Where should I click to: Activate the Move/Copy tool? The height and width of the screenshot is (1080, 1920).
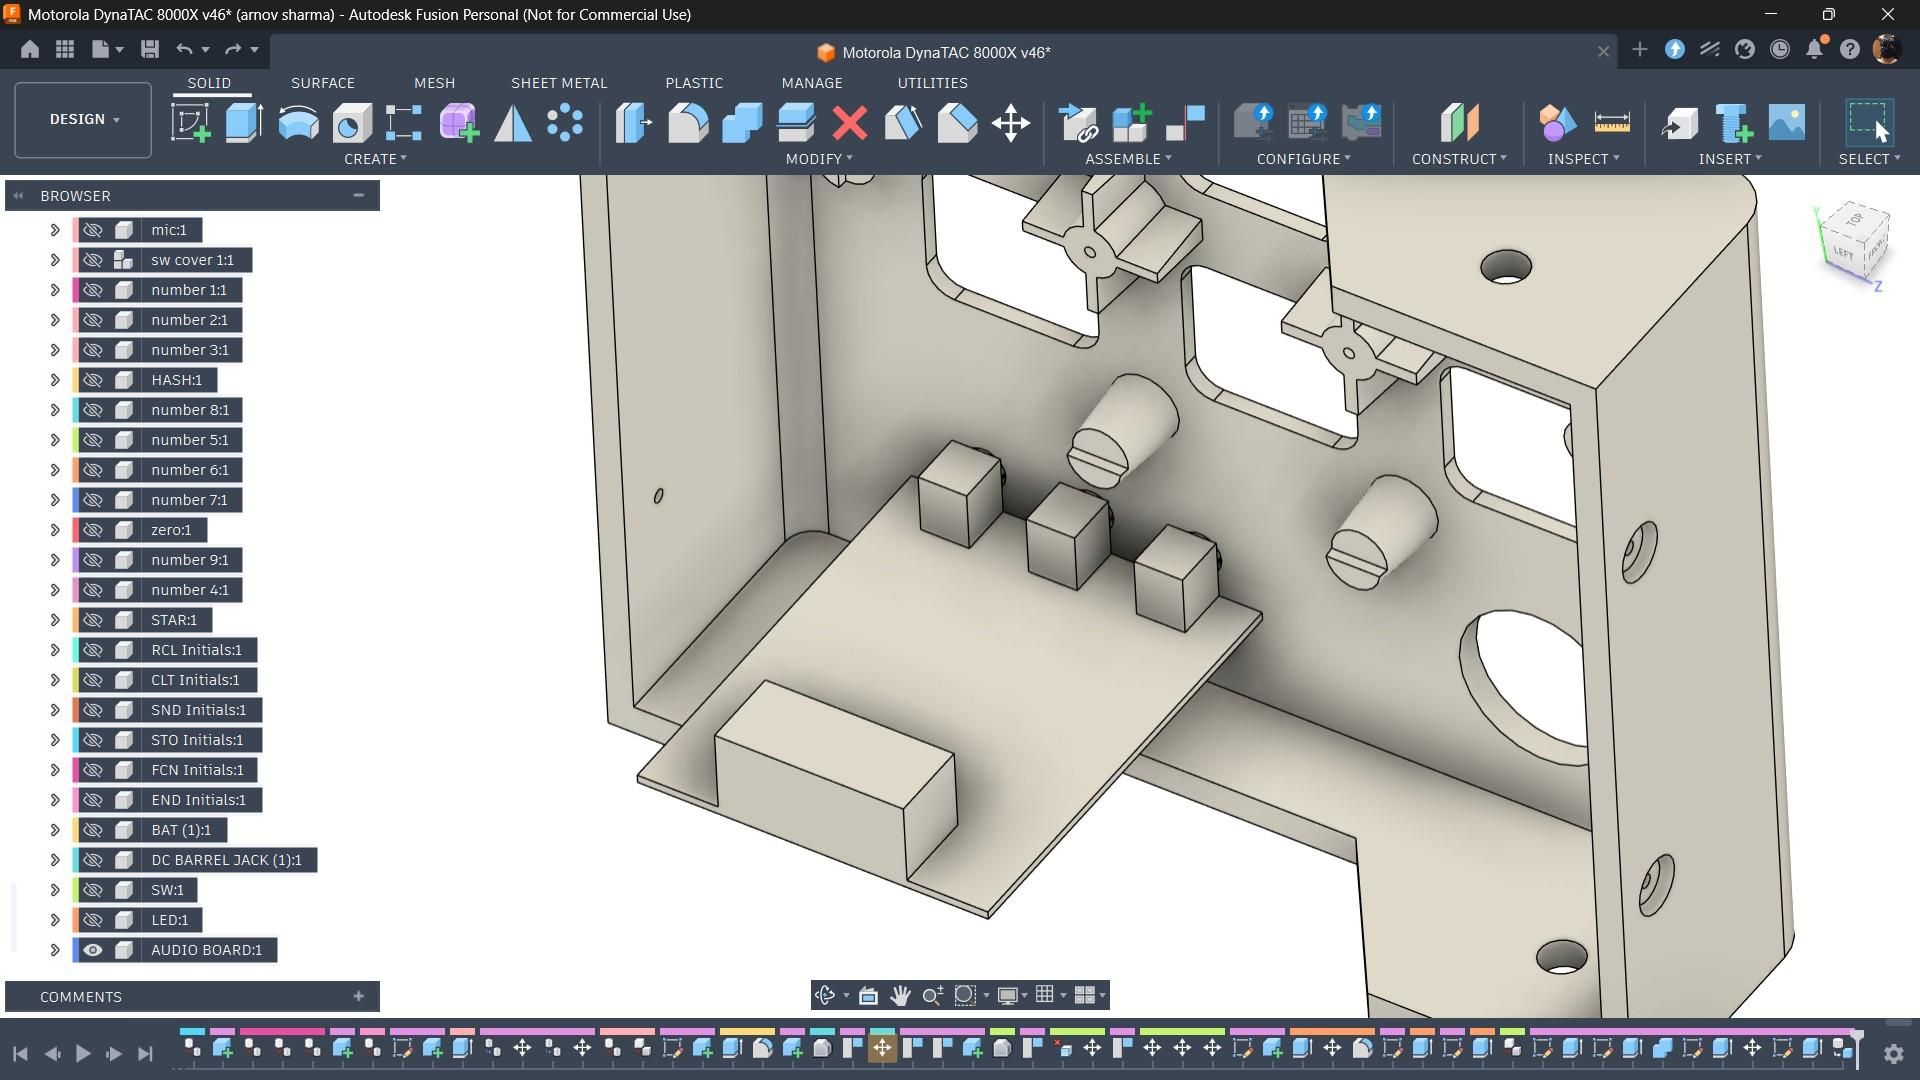pyautogui.click(x=1011, y=123)
